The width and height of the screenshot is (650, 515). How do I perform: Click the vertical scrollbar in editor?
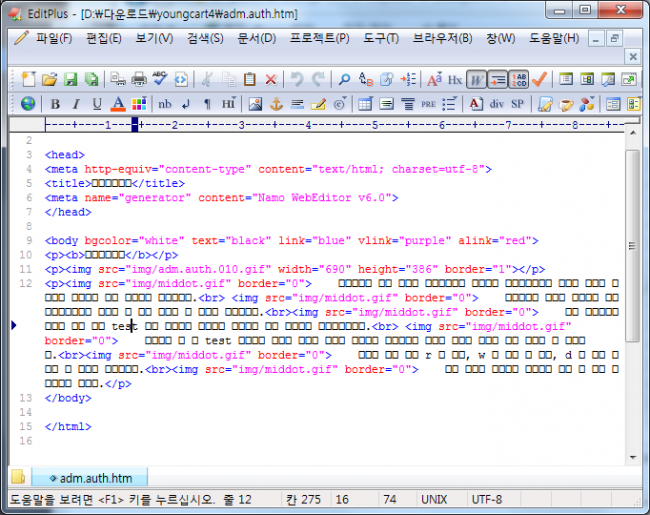(631, 300)
